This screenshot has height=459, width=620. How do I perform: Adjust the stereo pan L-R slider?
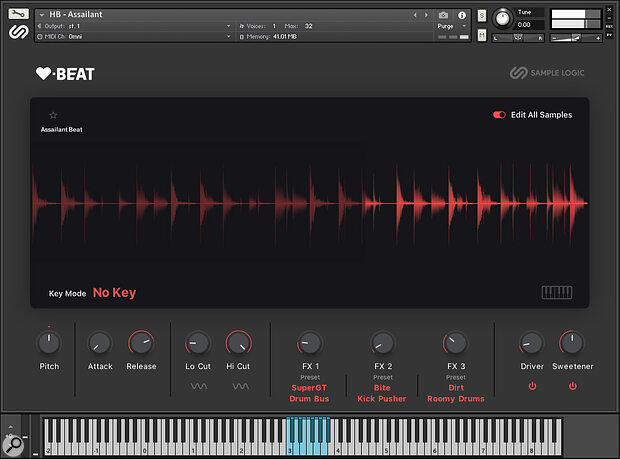tap(518, 38)
